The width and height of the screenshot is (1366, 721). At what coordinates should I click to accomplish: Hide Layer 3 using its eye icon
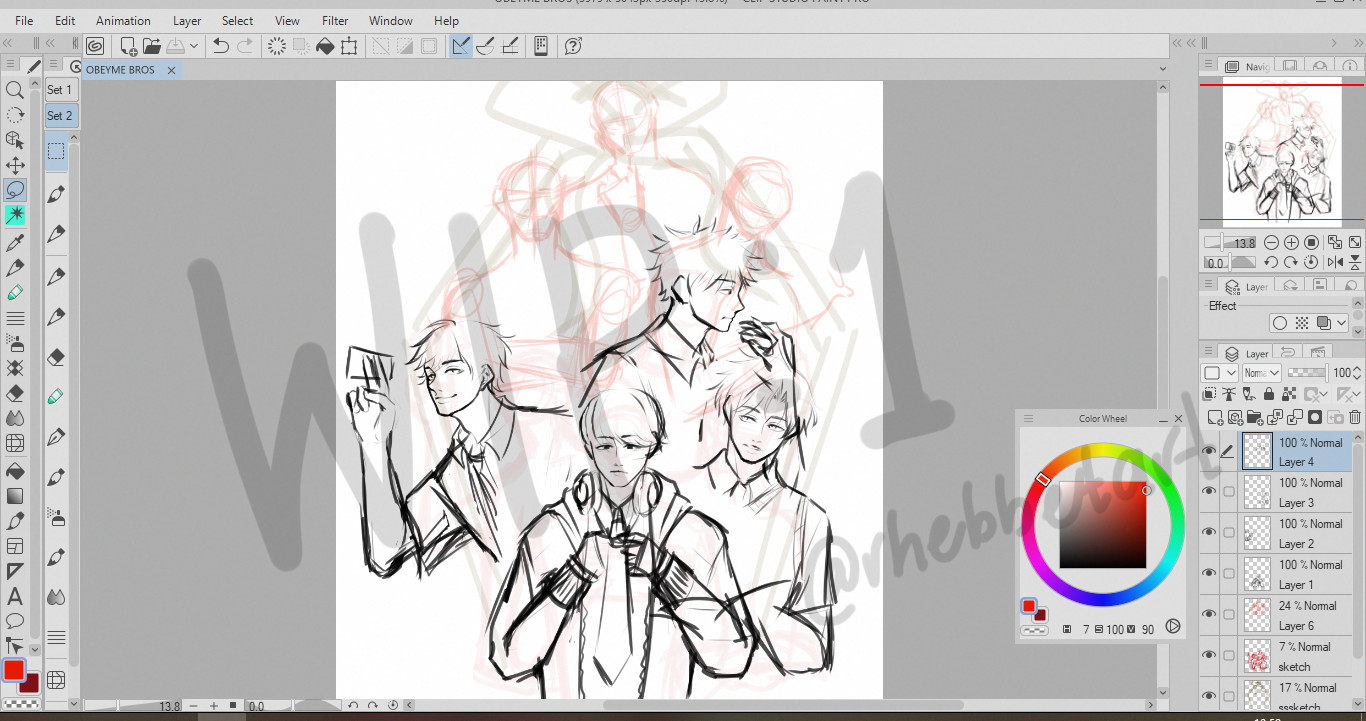(x=1209, y=492)
